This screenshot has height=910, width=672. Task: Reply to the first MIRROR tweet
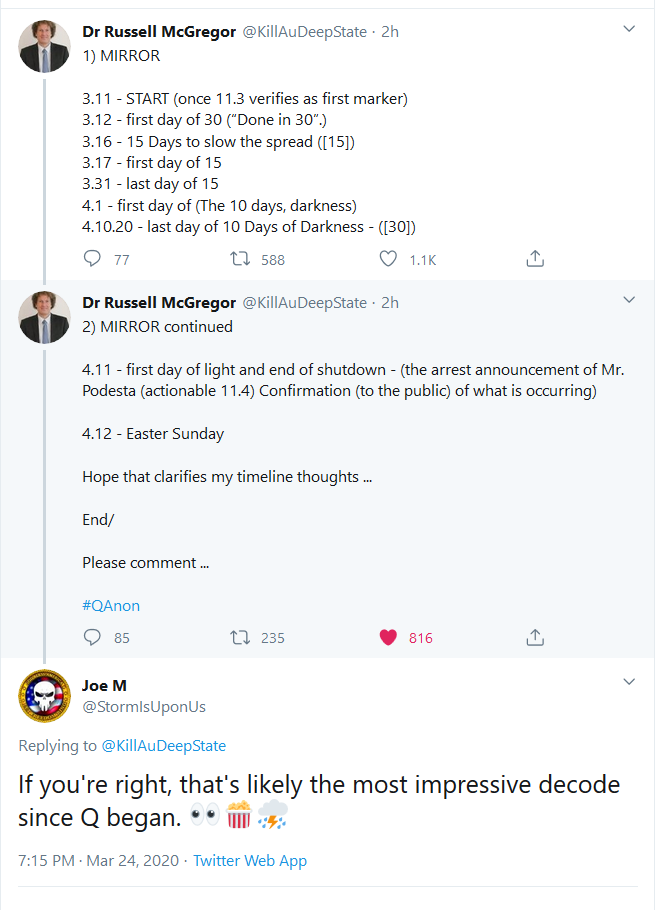[93, 259]
